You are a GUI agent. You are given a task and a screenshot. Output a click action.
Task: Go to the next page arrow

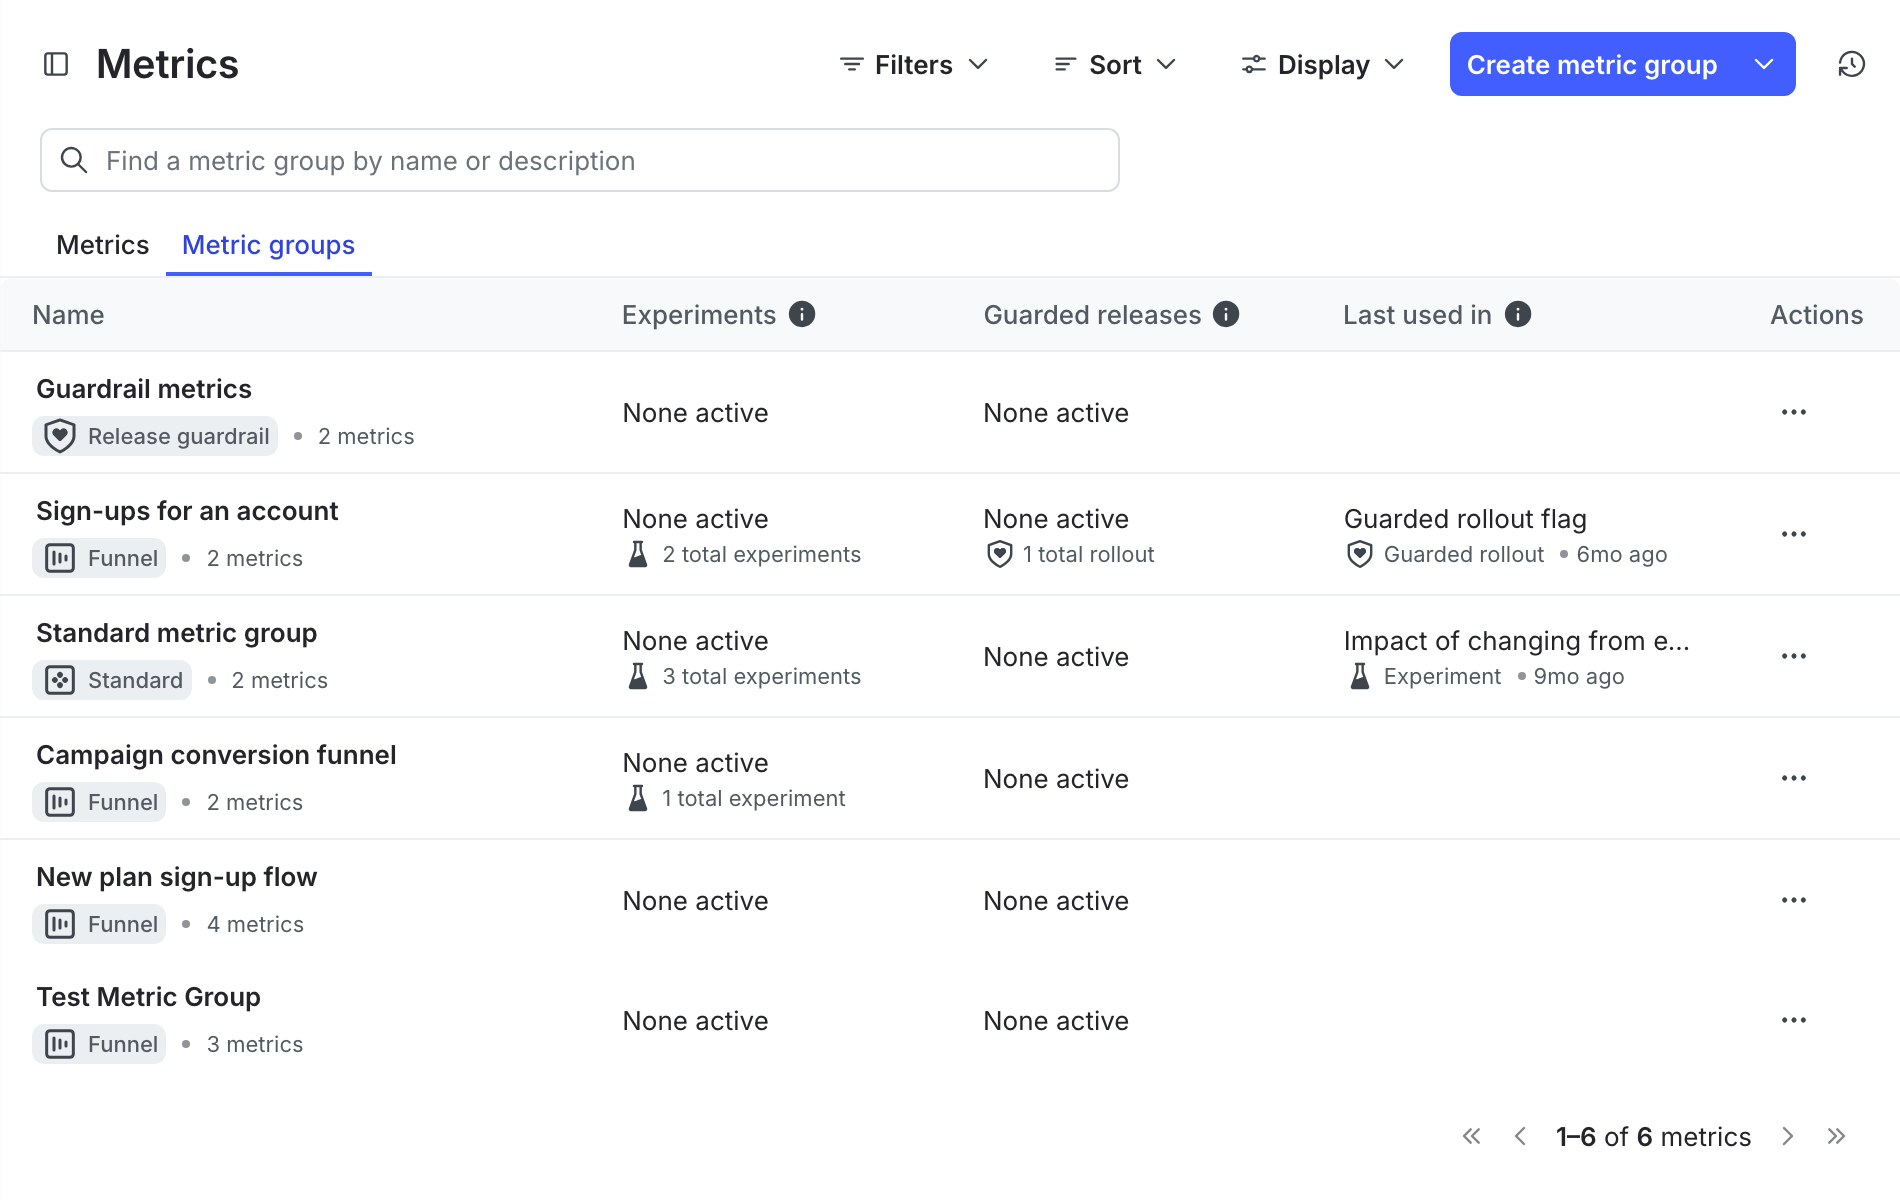click(x=1787, y=1137)
